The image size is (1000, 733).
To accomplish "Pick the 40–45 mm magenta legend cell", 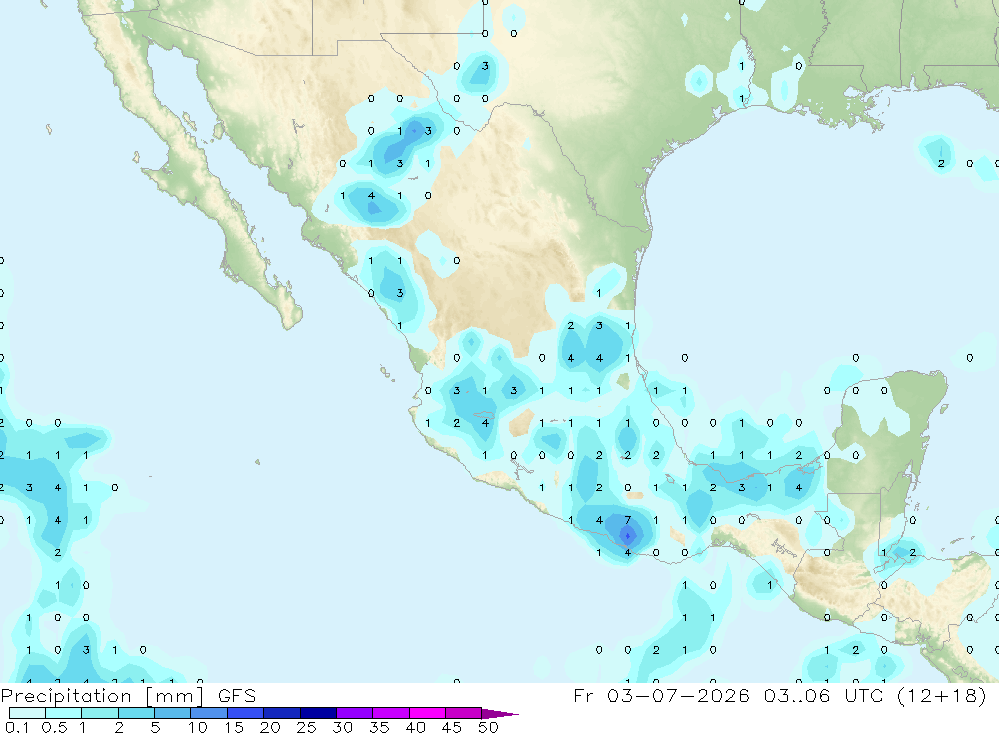I will [427, 713].
